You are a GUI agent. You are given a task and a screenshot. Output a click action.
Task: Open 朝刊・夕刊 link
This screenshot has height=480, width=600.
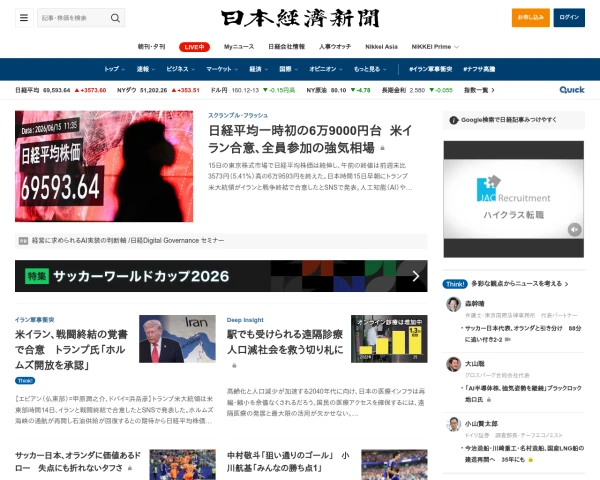click(x=151, y=47)
